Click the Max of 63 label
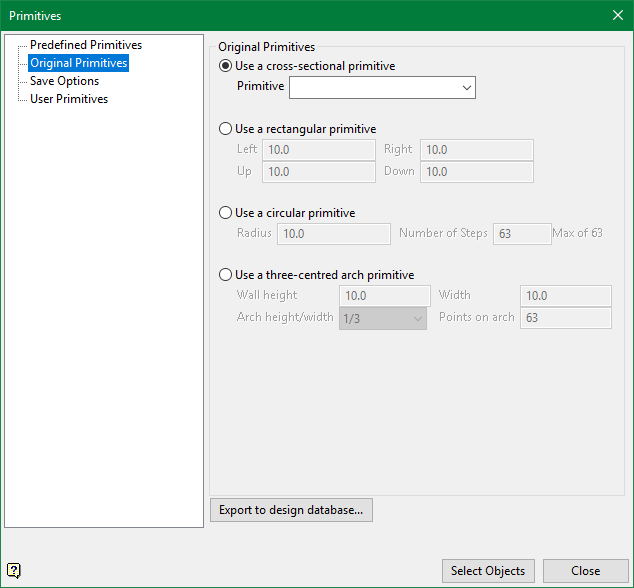This screenshot has width=634, height=588. (577, 233)
